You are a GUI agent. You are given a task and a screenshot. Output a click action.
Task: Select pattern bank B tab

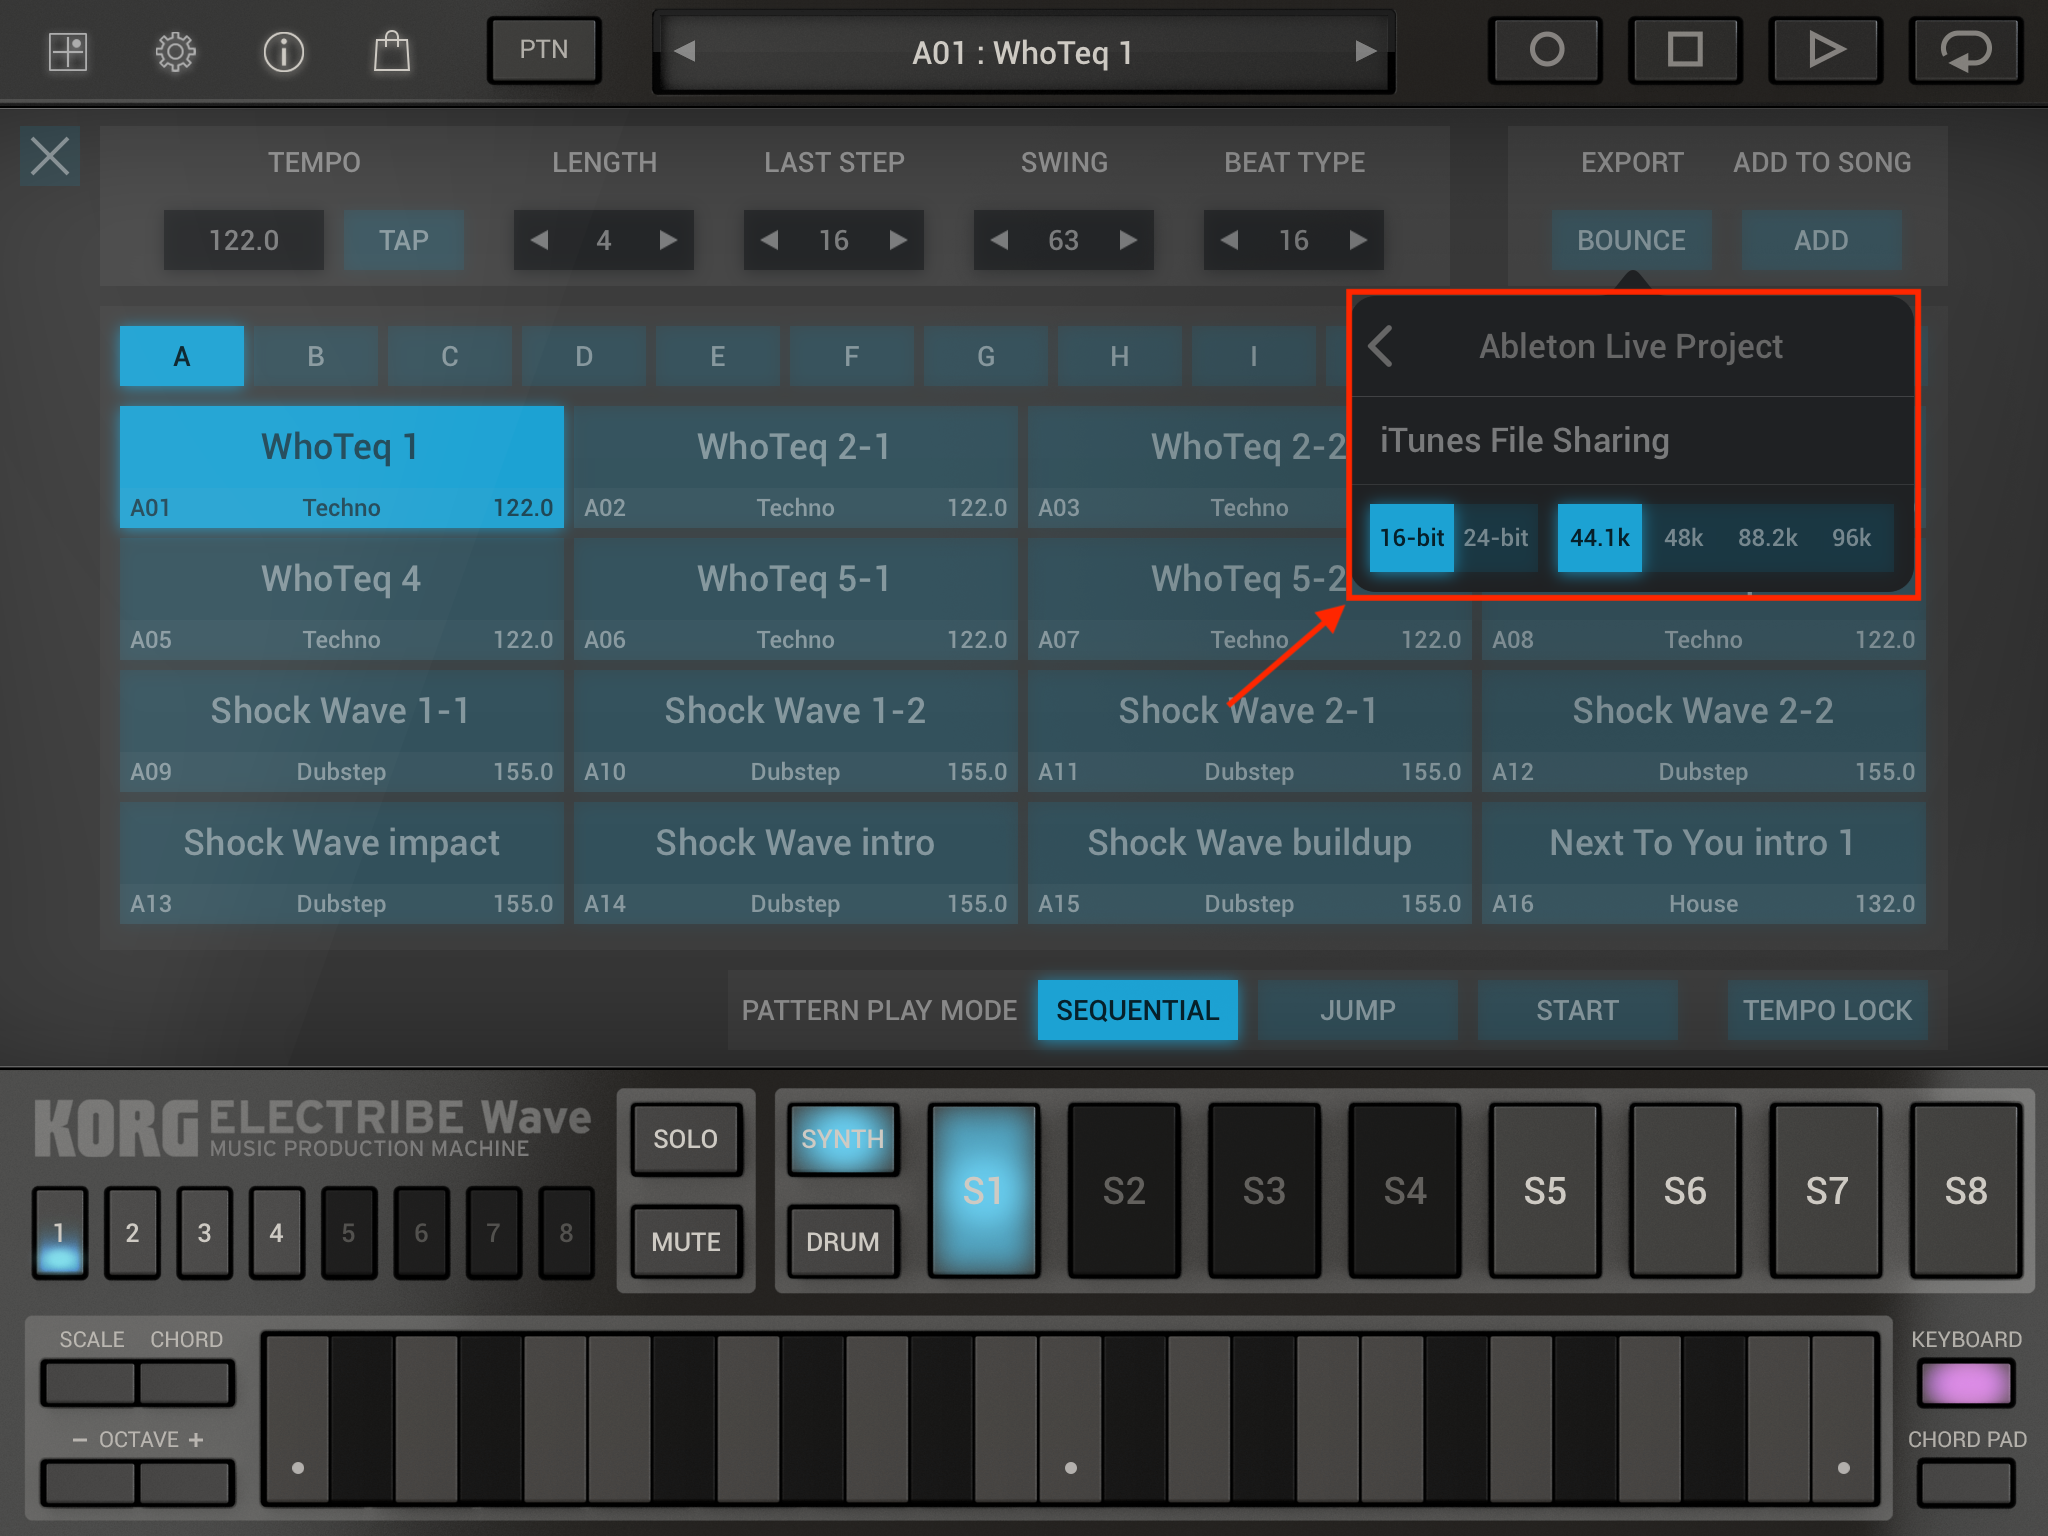tap(315, 356)
